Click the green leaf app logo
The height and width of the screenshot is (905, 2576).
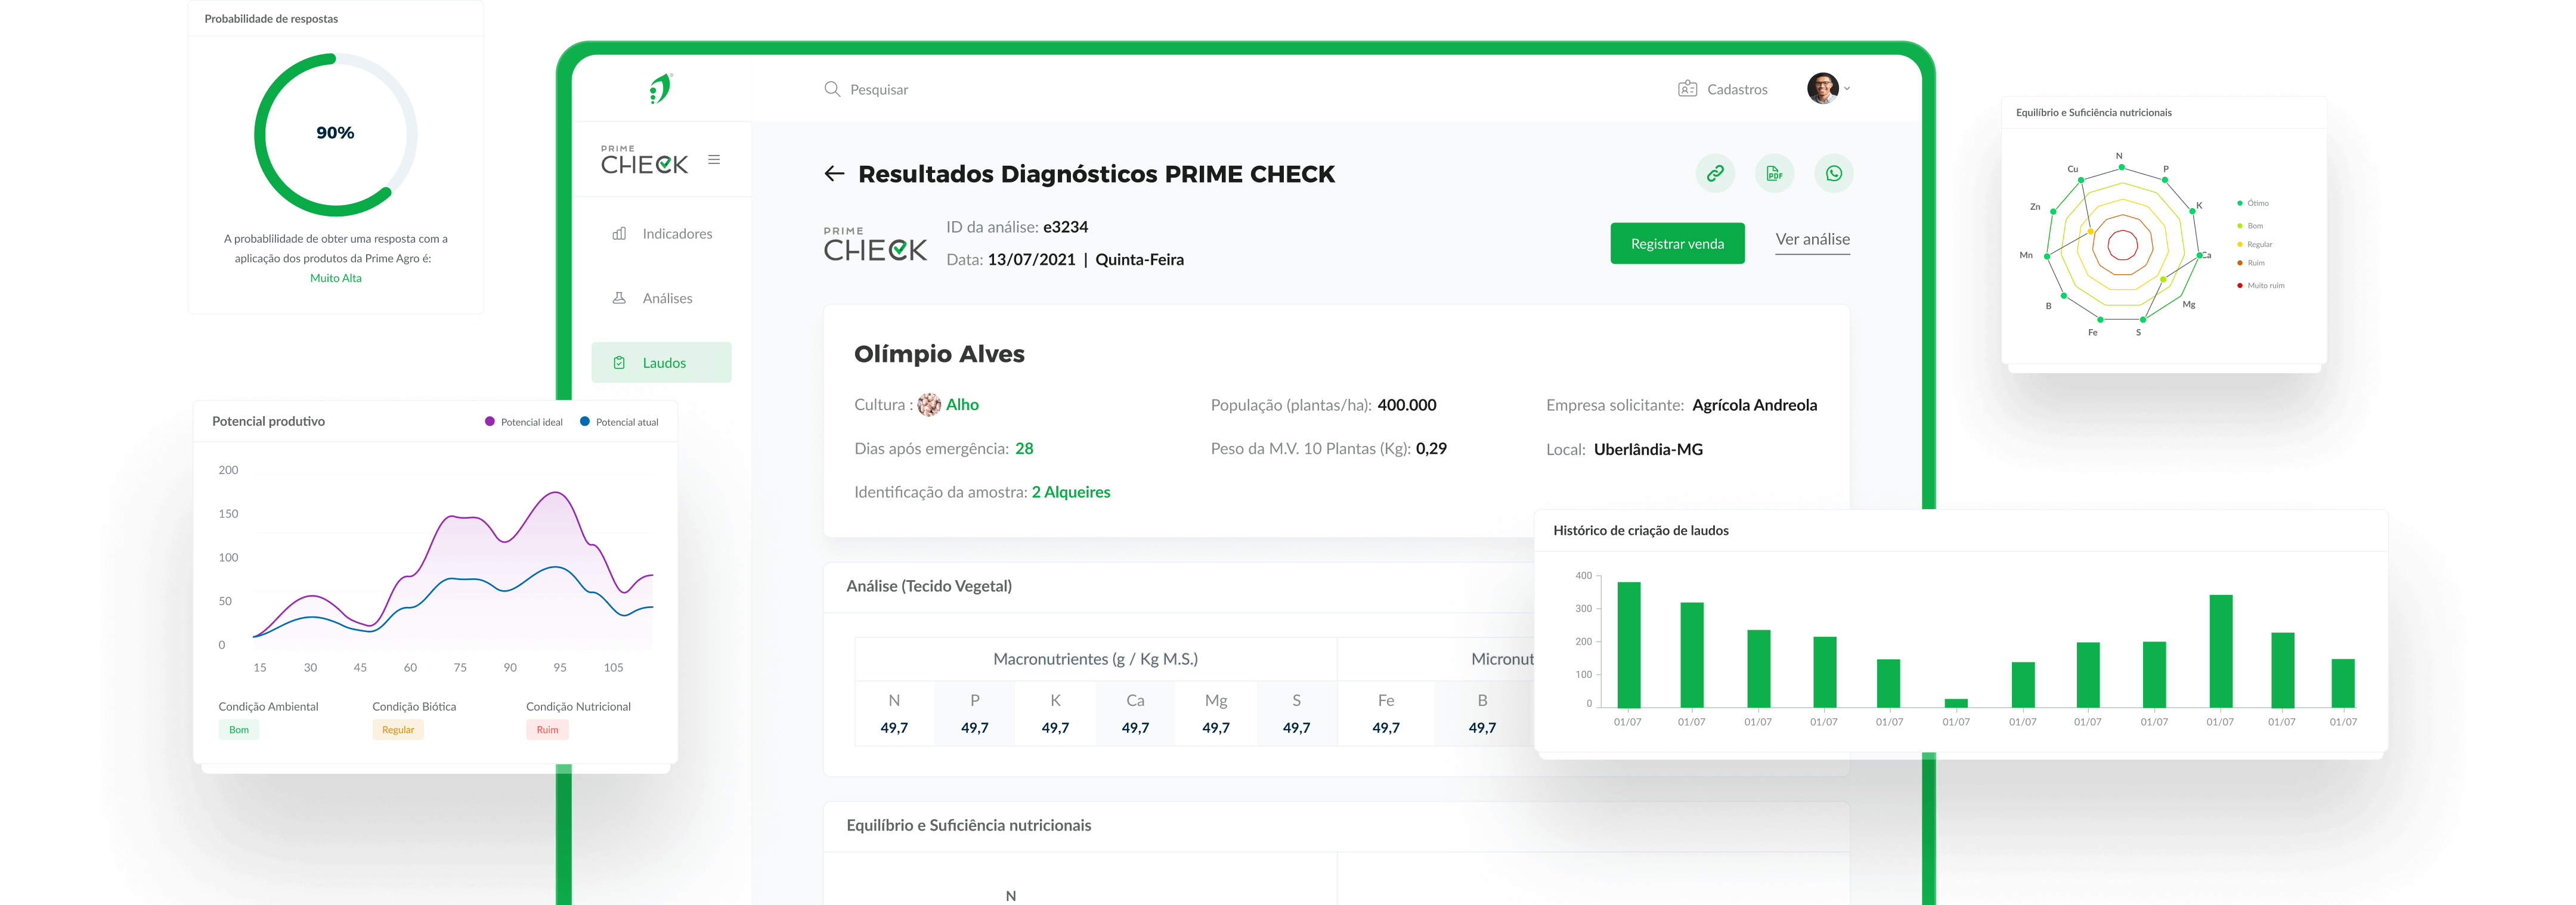[661, 88]
